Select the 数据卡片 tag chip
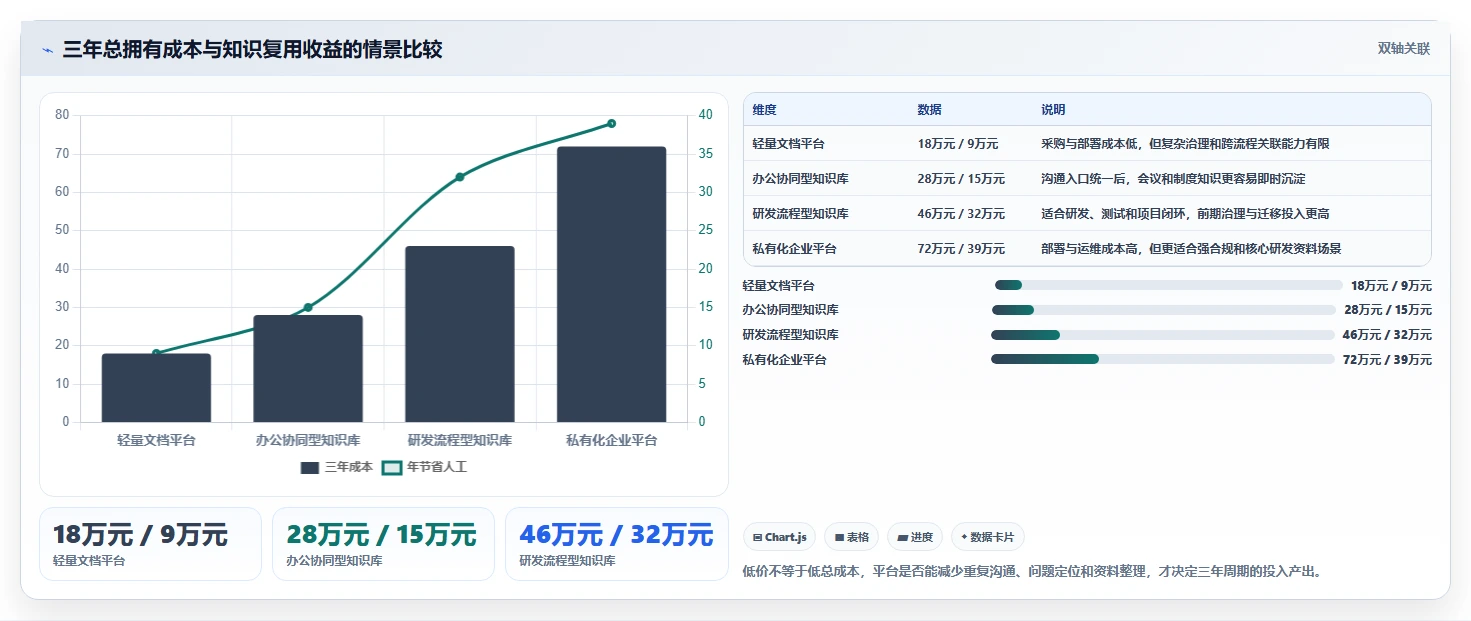Image resolution: width=1471 pixels, height=621 pixels. pyautogui.click(x=988, y=537)
